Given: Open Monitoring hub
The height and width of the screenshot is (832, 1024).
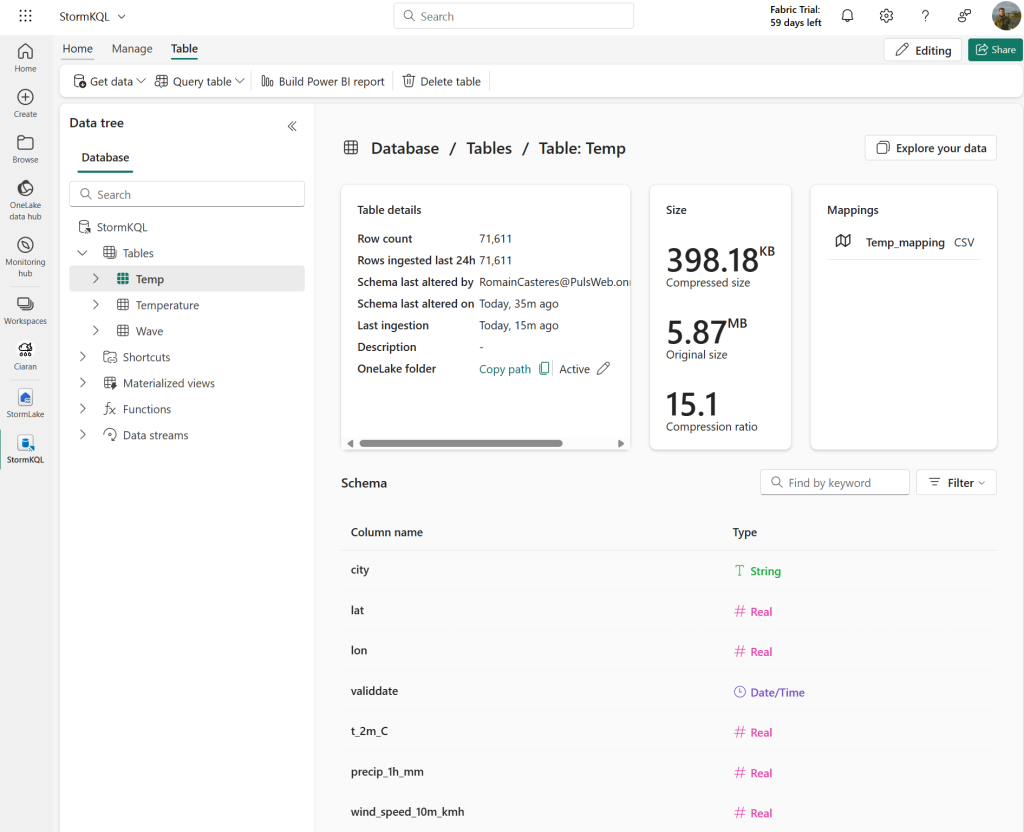Looking at the screenshot, I should [x=25, y=257].
